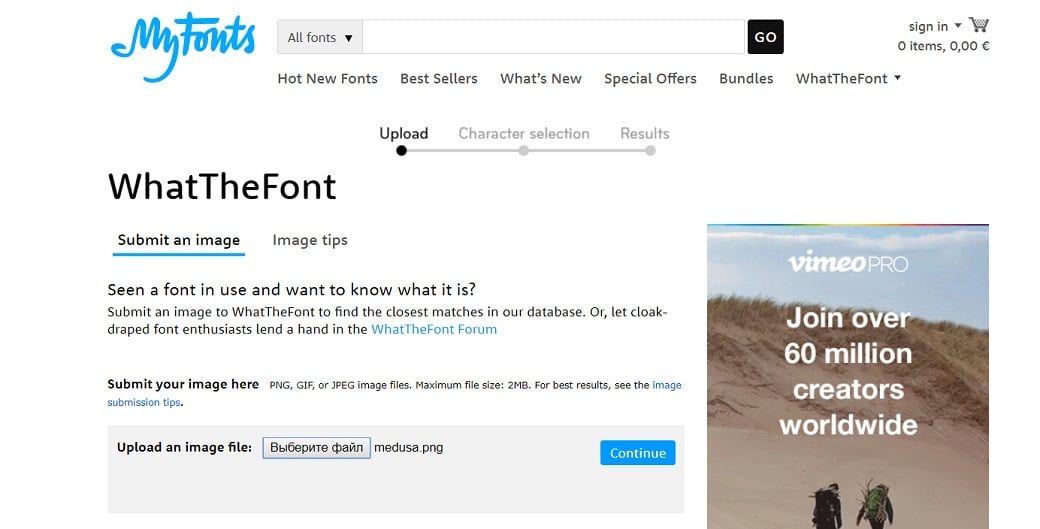Open Hot New Fonts page
The height and width of the screenshot is (529, 1040).
[x=327, y=78]
